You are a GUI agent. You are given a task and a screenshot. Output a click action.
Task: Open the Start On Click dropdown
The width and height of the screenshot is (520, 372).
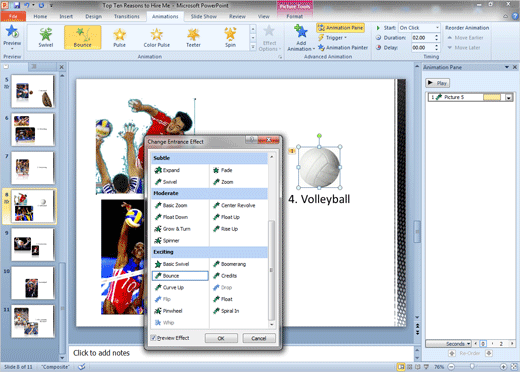click(x=420, y=28)
